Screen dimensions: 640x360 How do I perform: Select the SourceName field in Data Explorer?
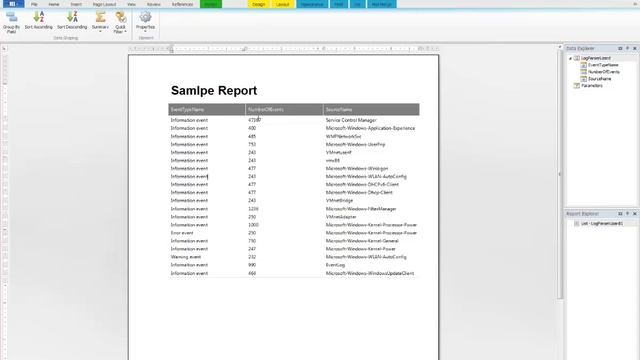point(599,79)
